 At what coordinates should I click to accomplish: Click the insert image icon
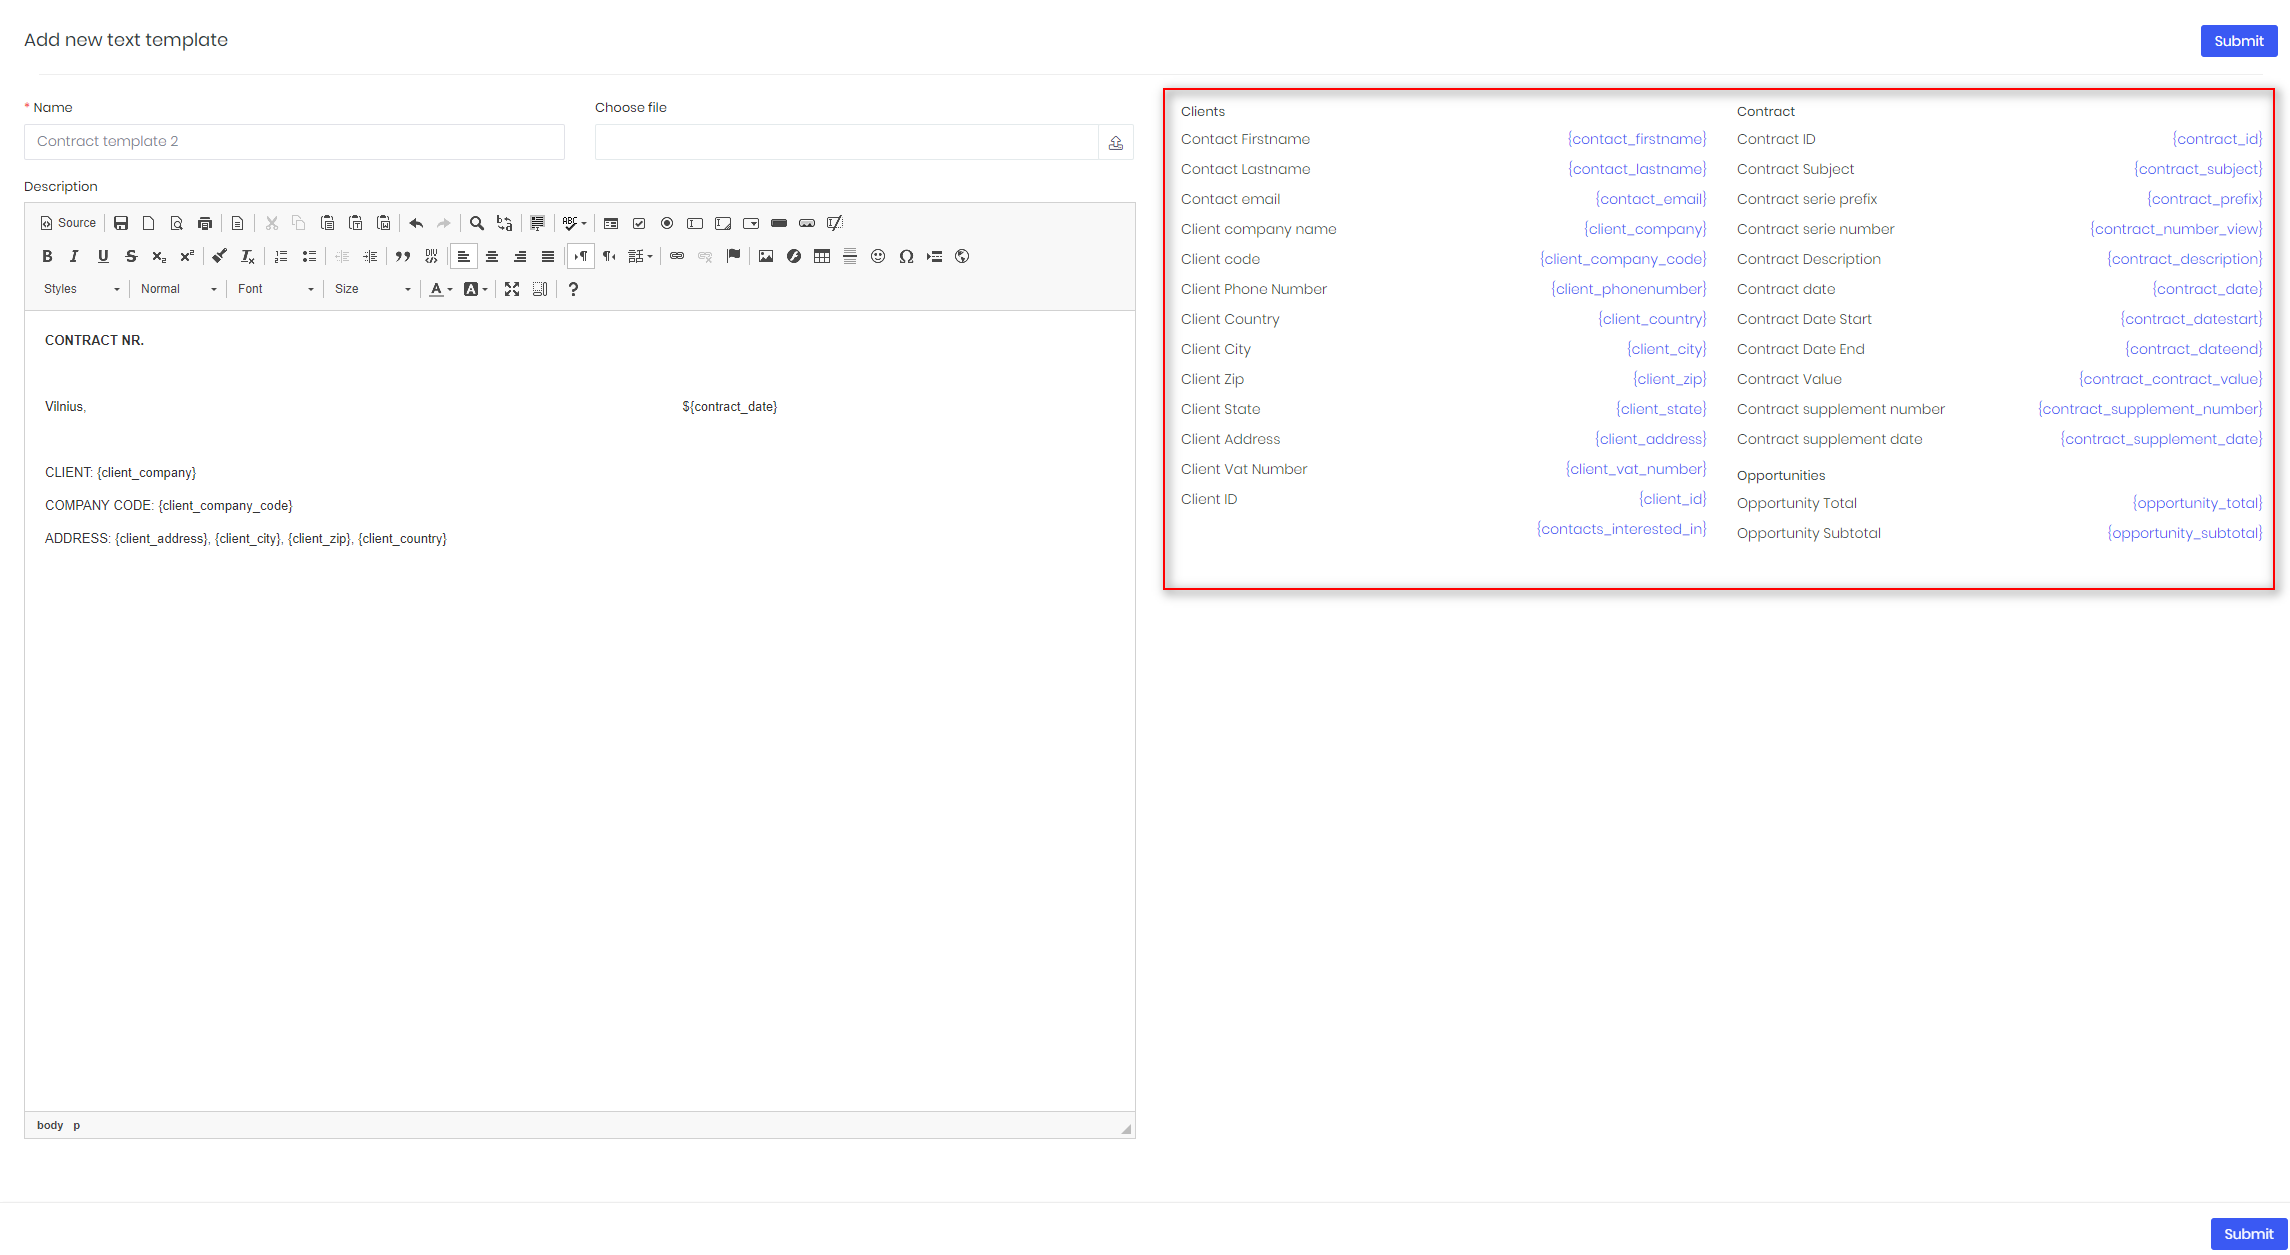pyautogui.click(x=766, y=257)
